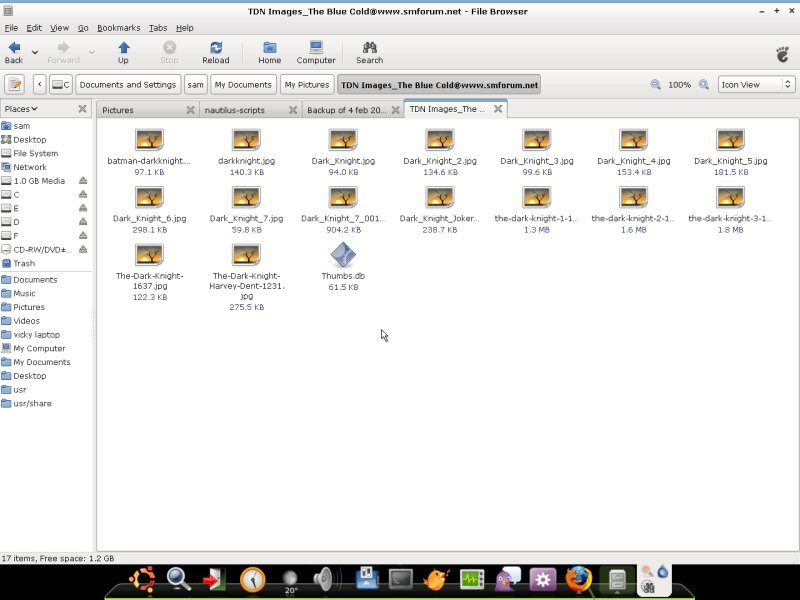
Task: Click TDN Images path bar button
Action: tap(439, 85)
